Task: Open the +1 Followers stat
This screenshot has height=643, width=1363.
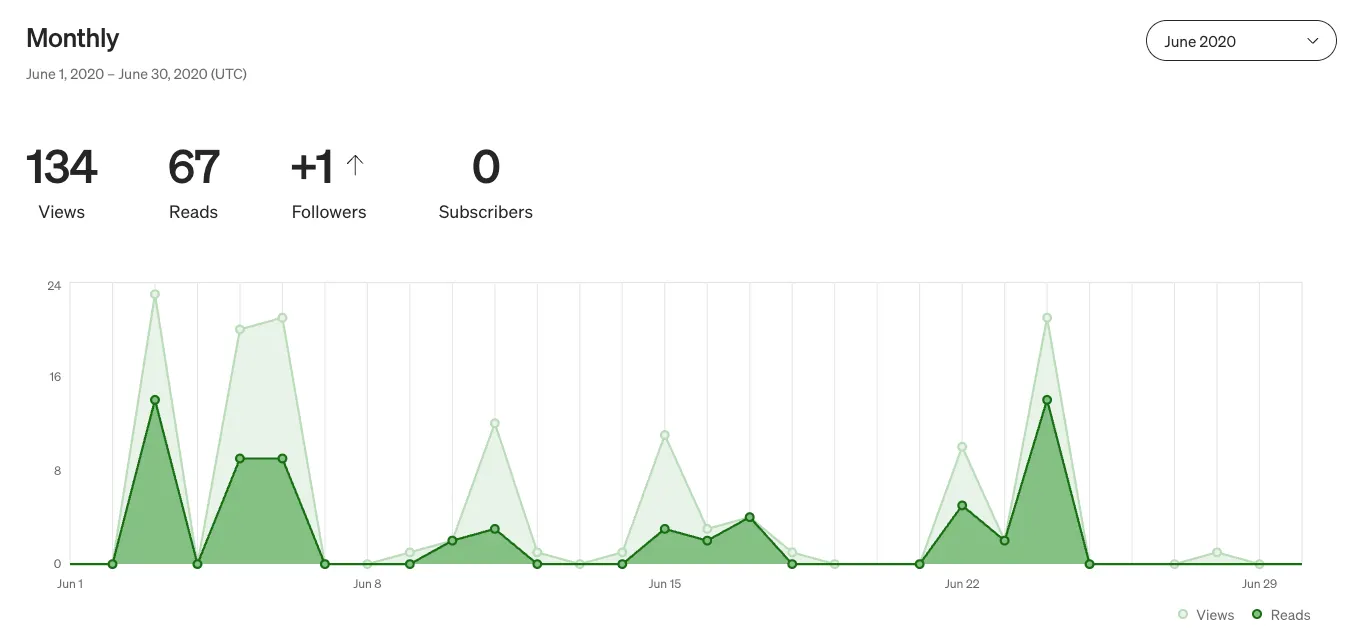Action: [329, 184]
